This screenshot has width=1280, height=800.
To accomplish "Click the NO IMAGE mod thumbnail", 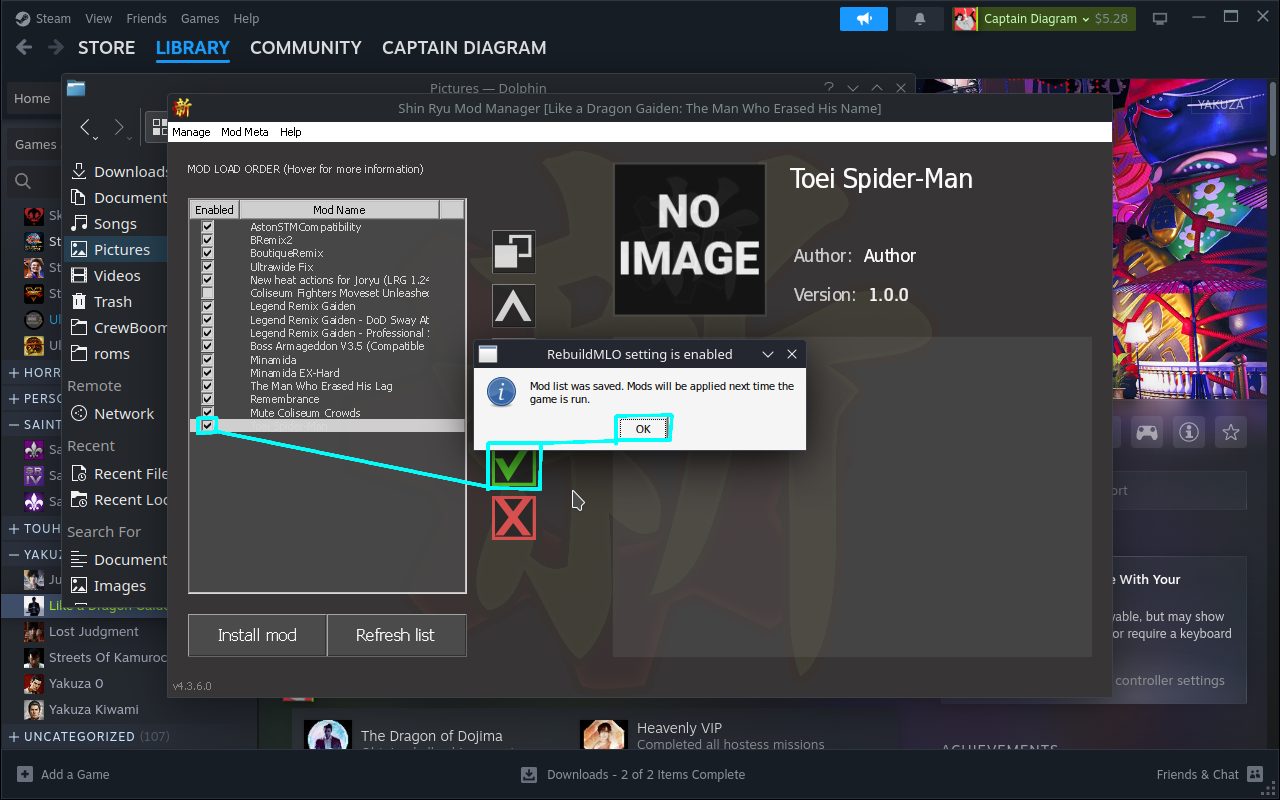I will coord(689,239).
